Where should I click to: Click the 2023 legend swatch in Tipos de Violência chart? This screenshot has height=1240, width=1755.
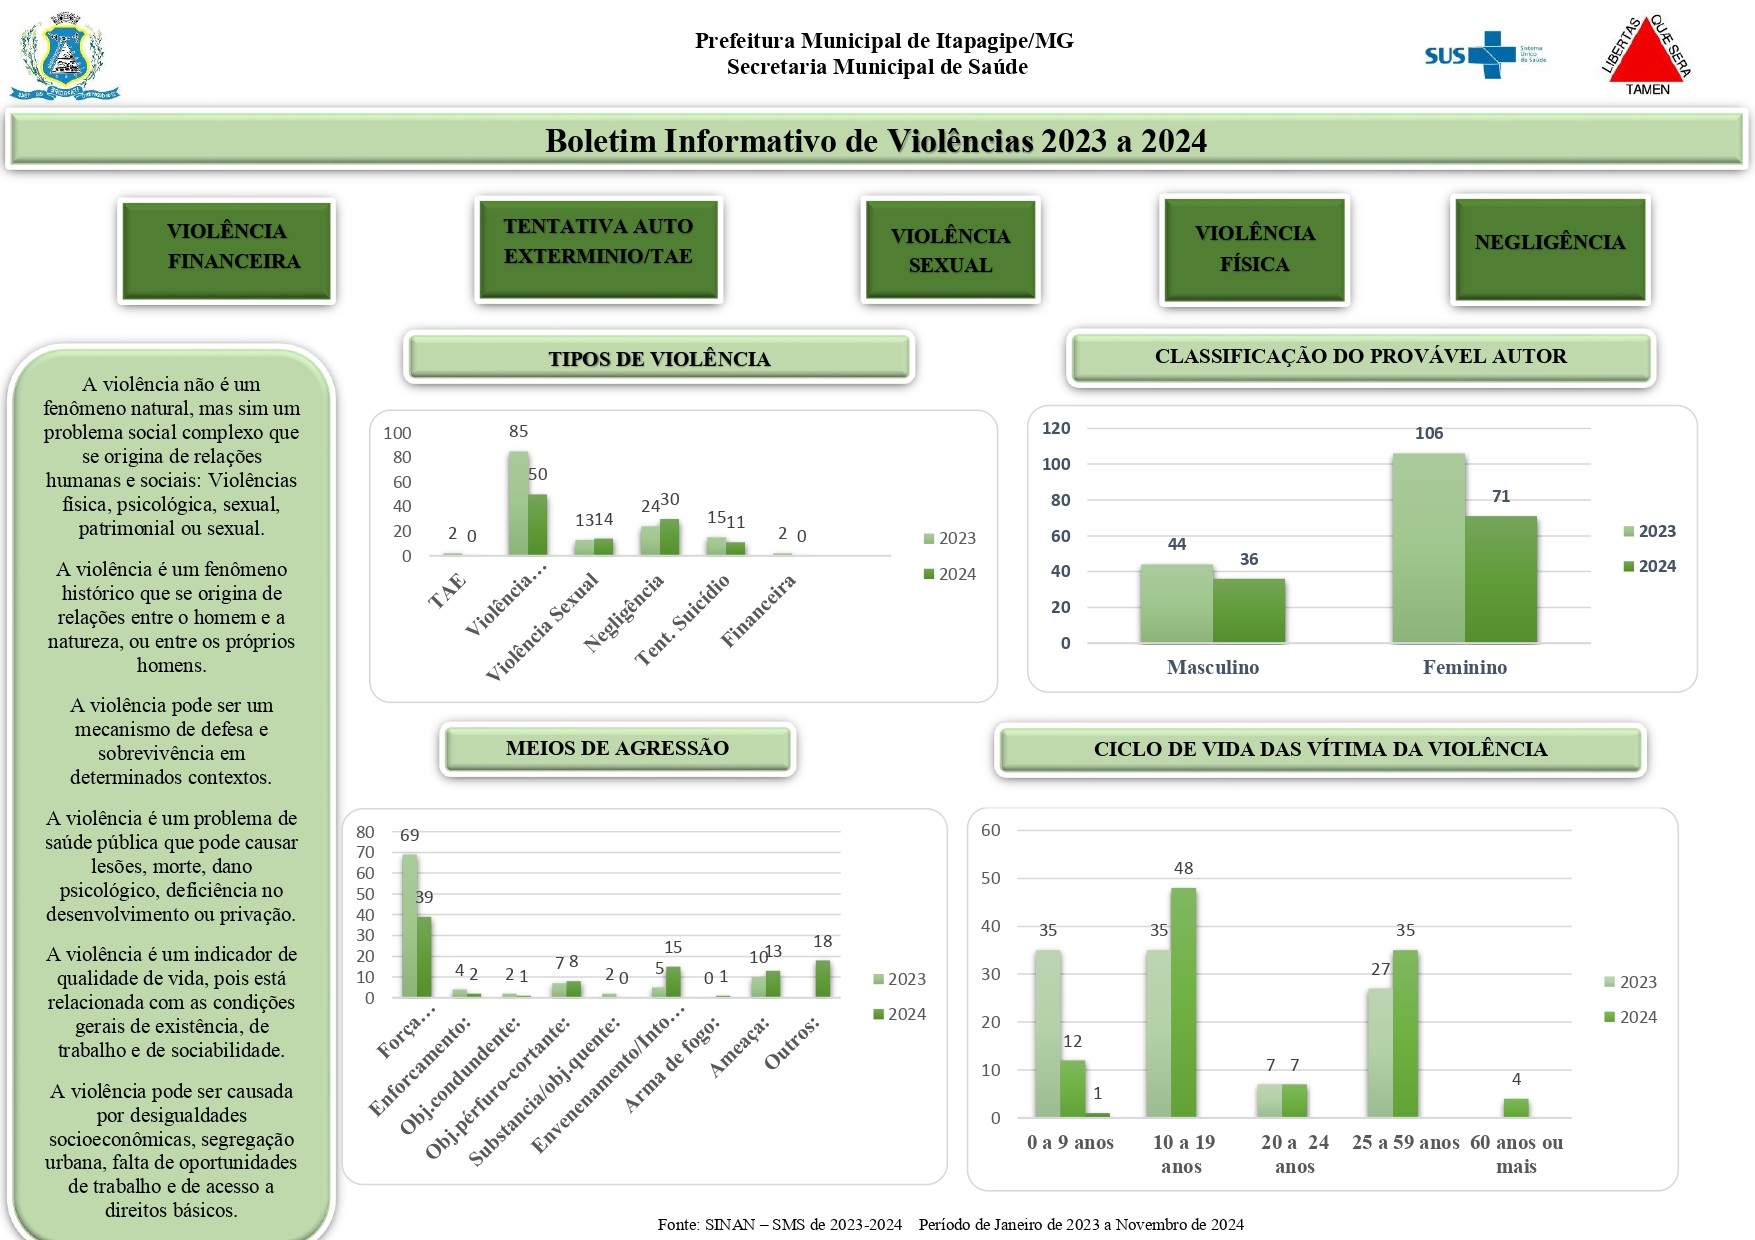coord(929,539)
